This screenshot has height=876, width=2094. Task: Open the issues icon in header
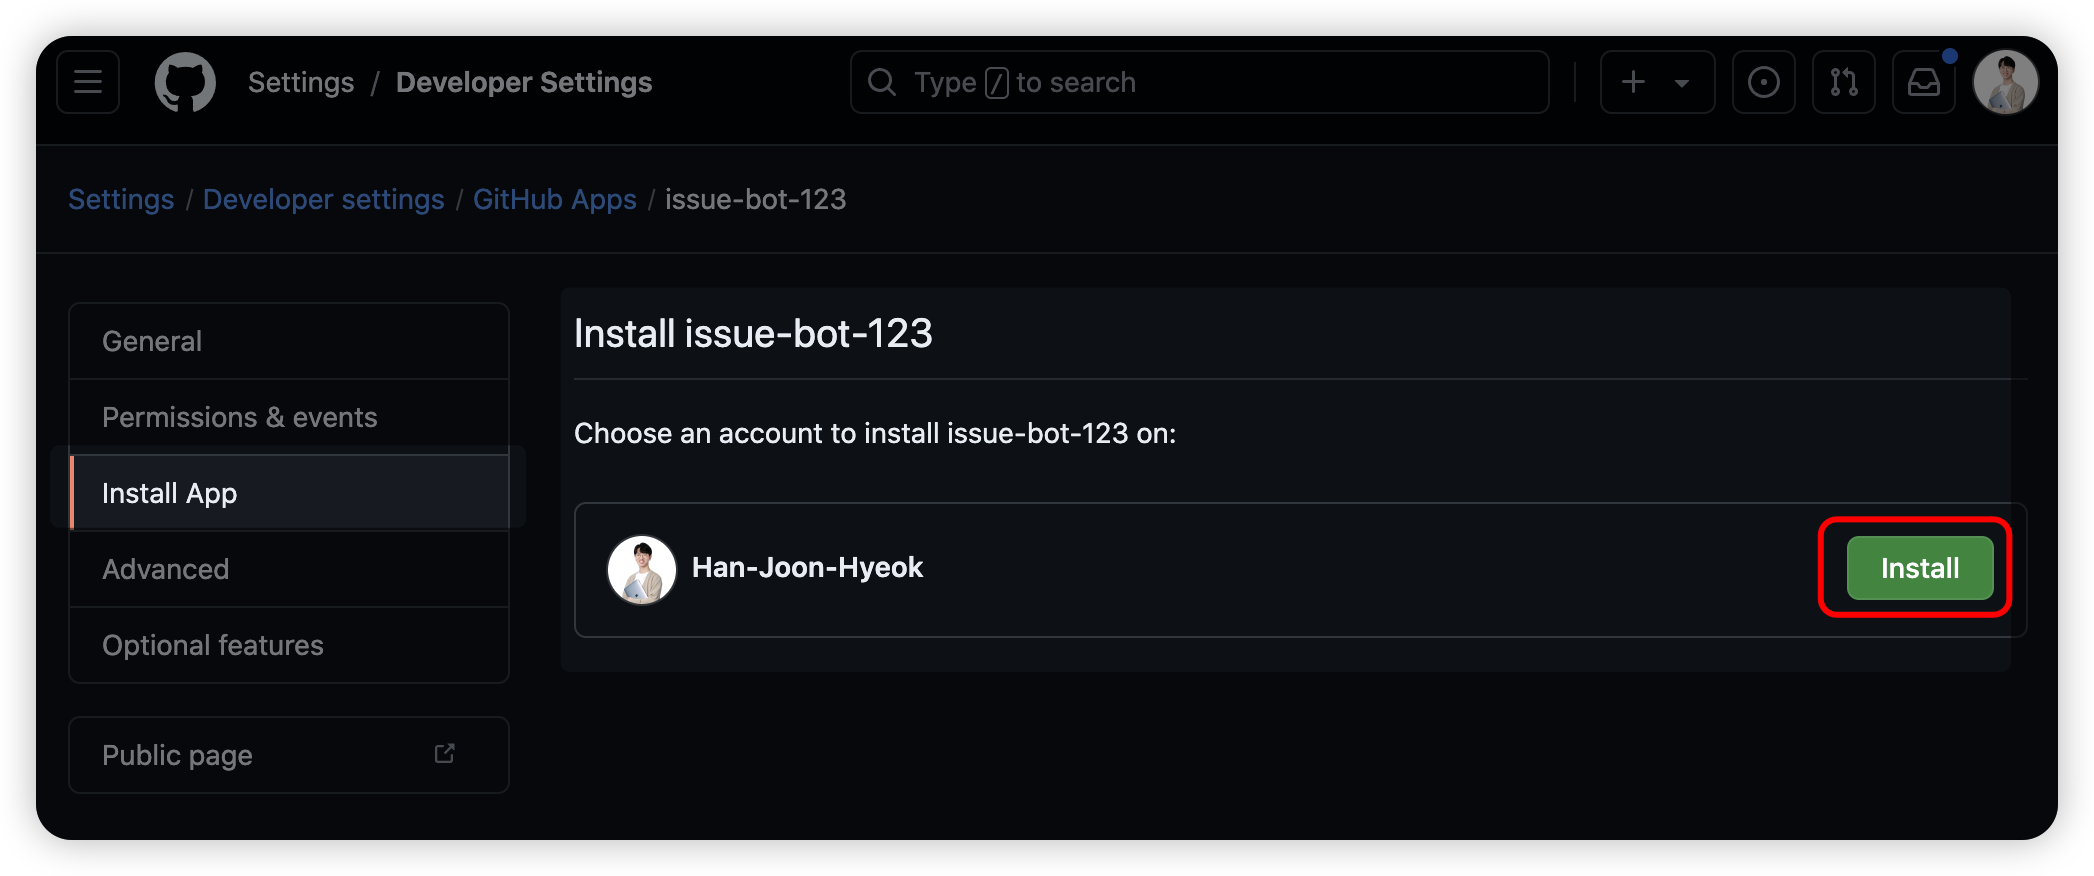click(1763, 82)
